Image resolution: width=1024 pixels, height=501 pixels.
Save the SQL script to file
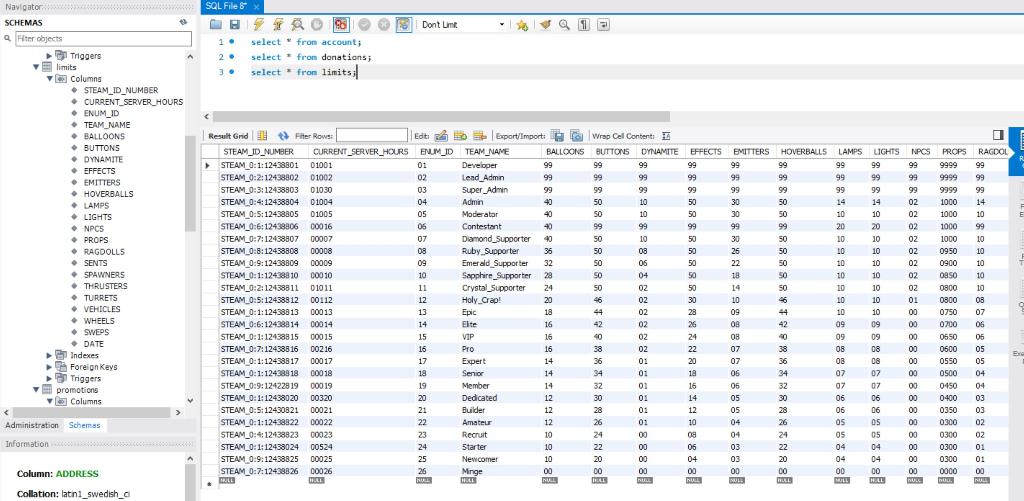coord(233,24)
